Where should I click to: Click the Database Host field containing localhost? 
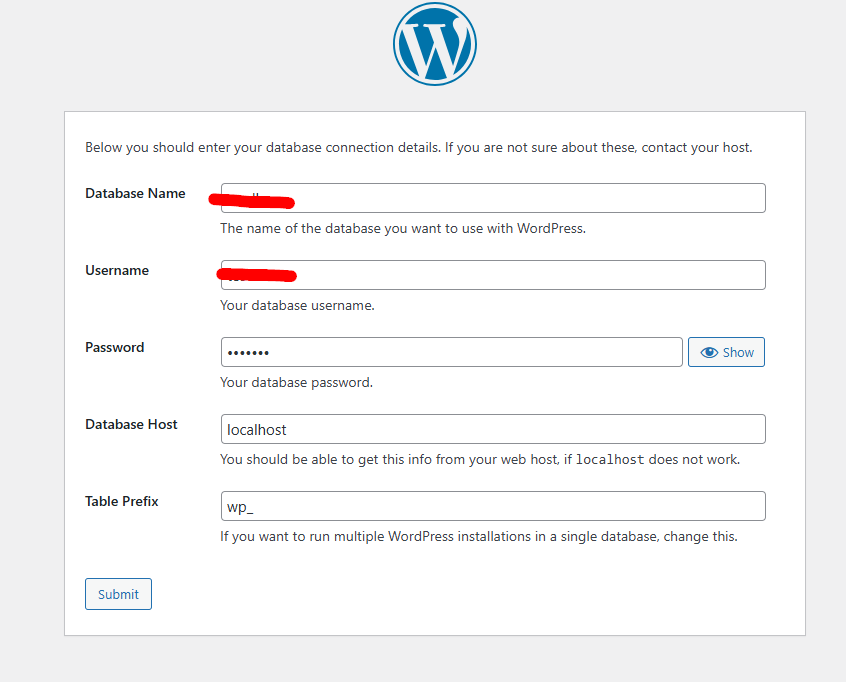coord(493,429)
